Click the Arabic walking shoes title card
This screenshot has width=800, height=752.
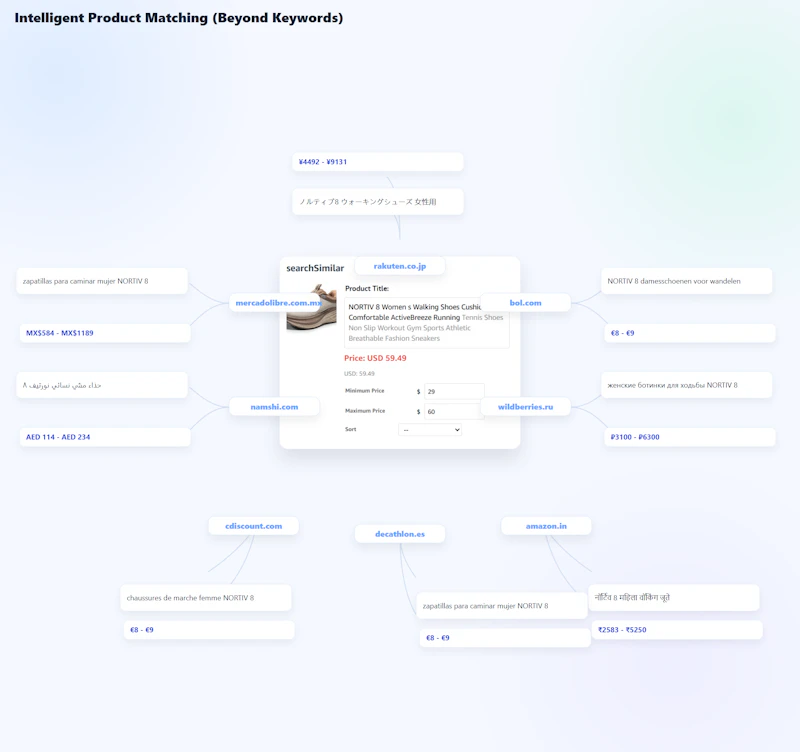point(102,385)
